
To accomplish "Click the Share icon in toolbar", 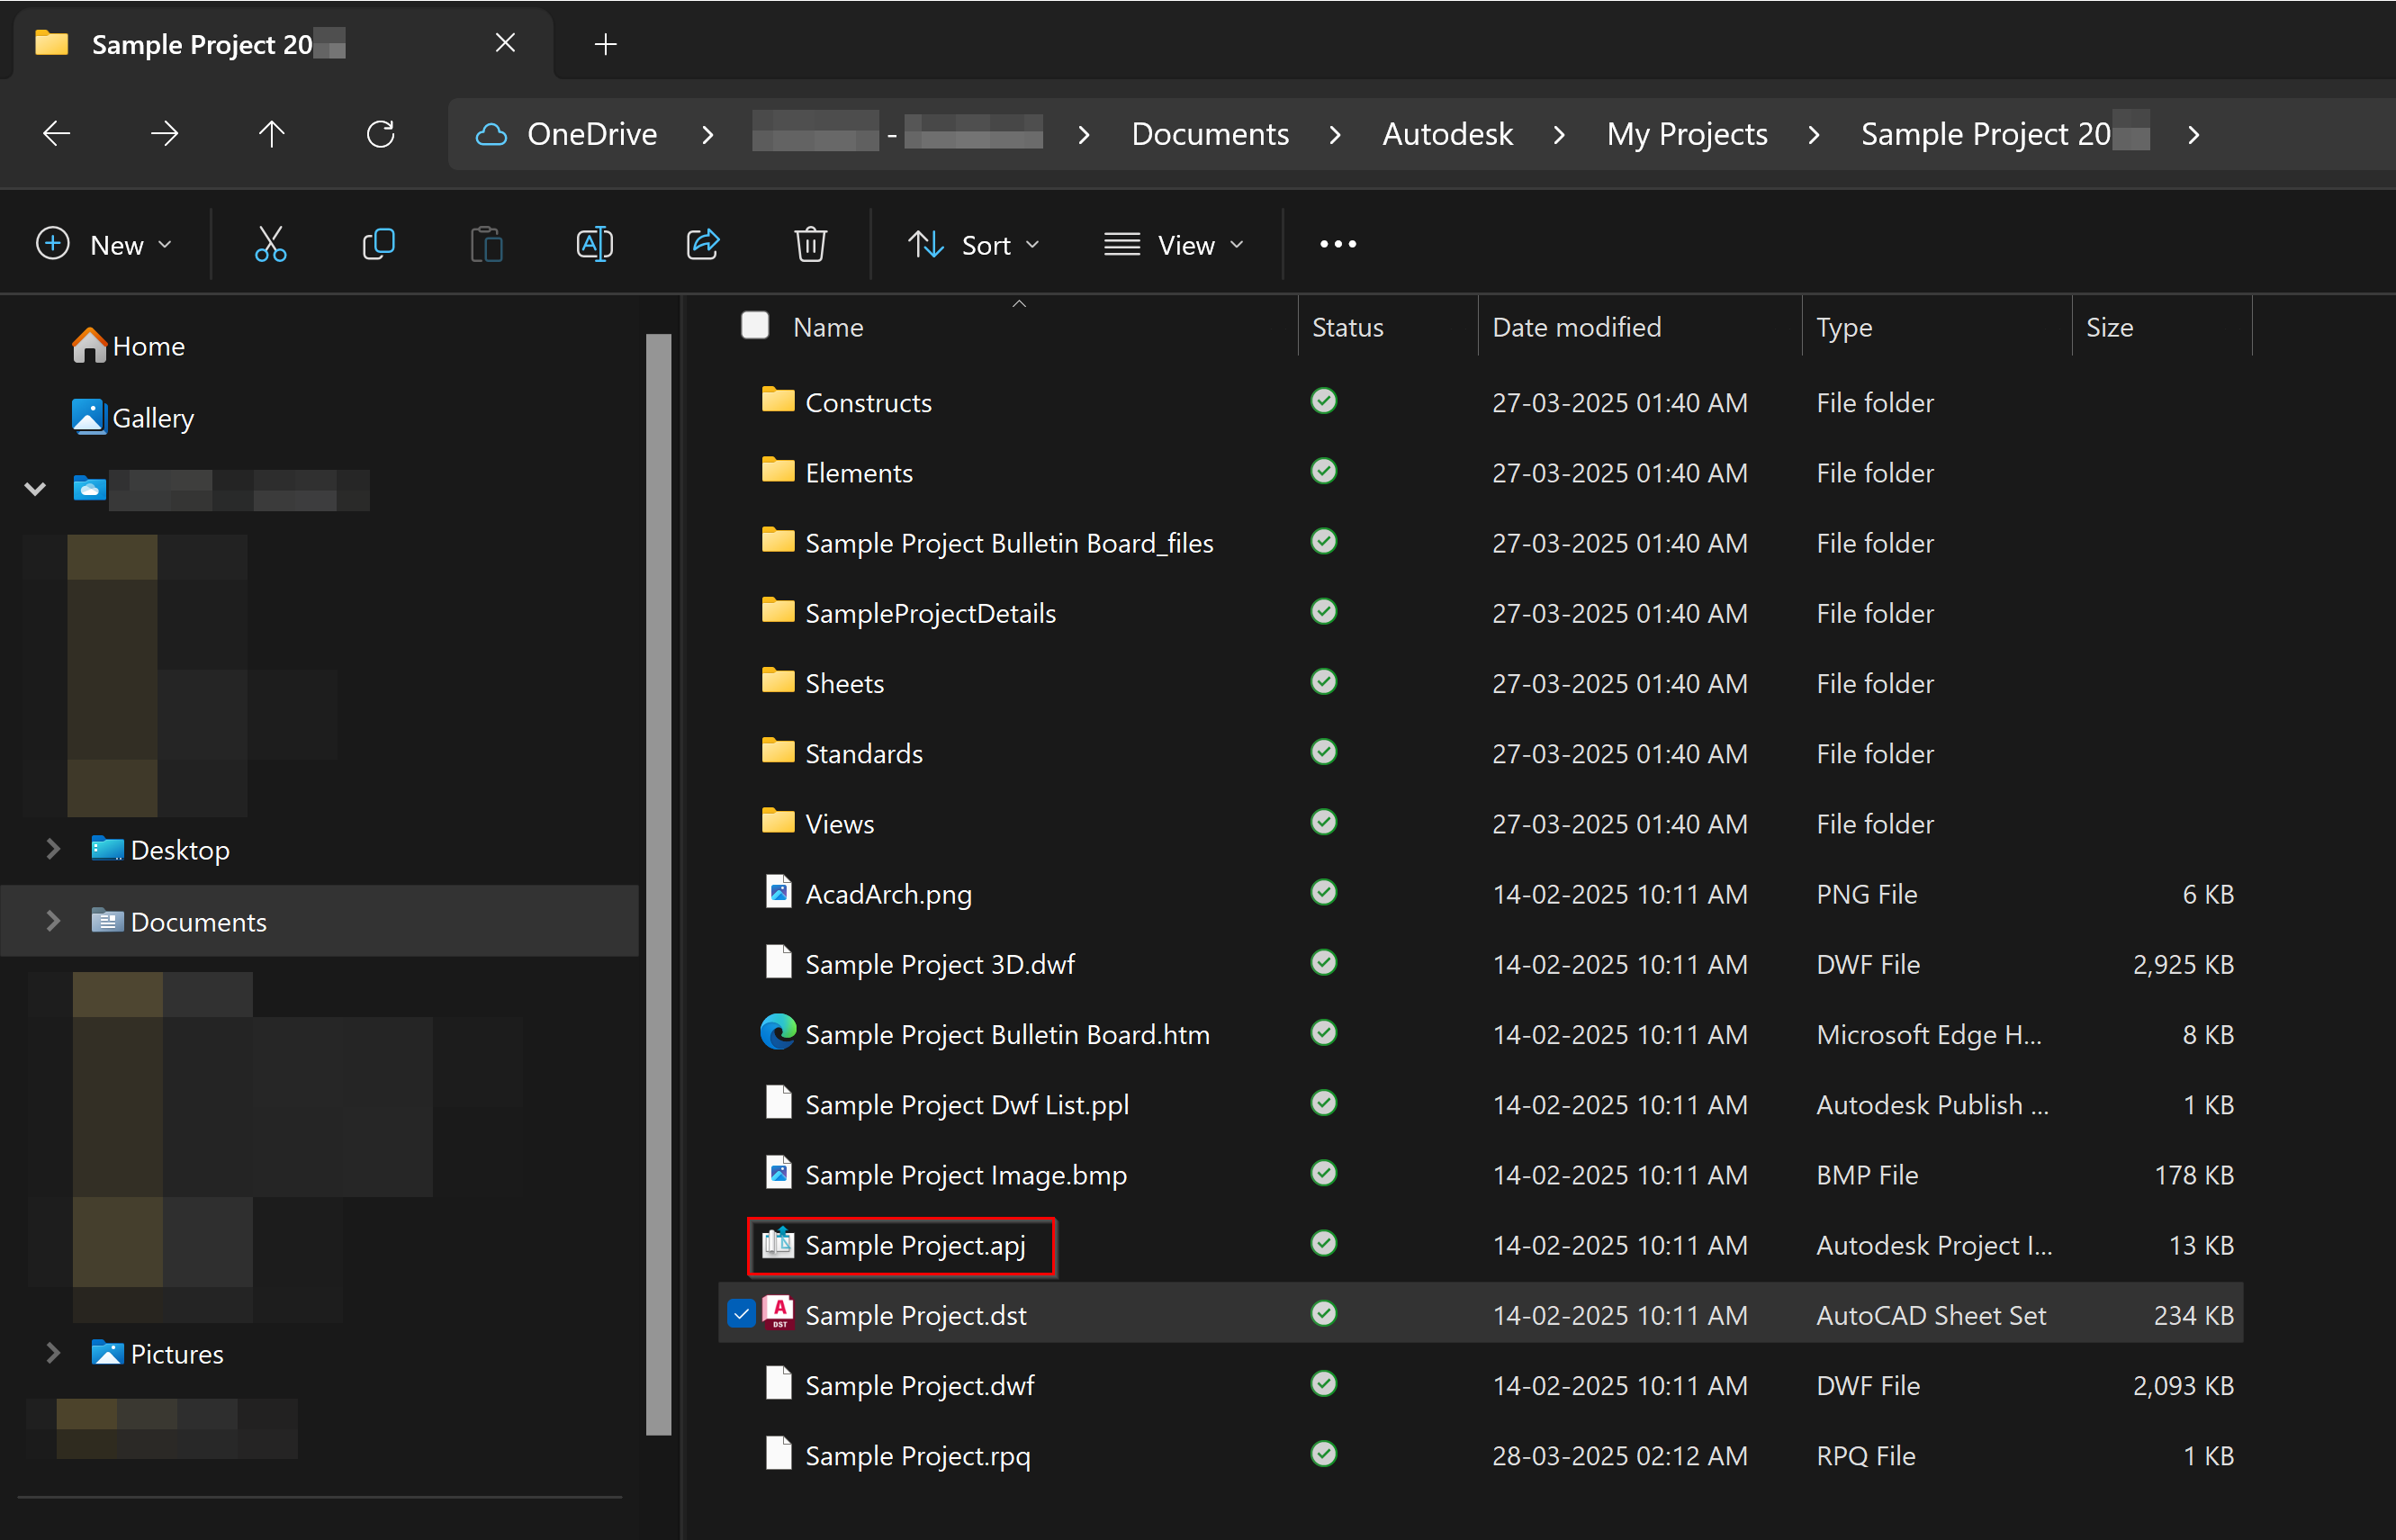I will coord(703,244).
